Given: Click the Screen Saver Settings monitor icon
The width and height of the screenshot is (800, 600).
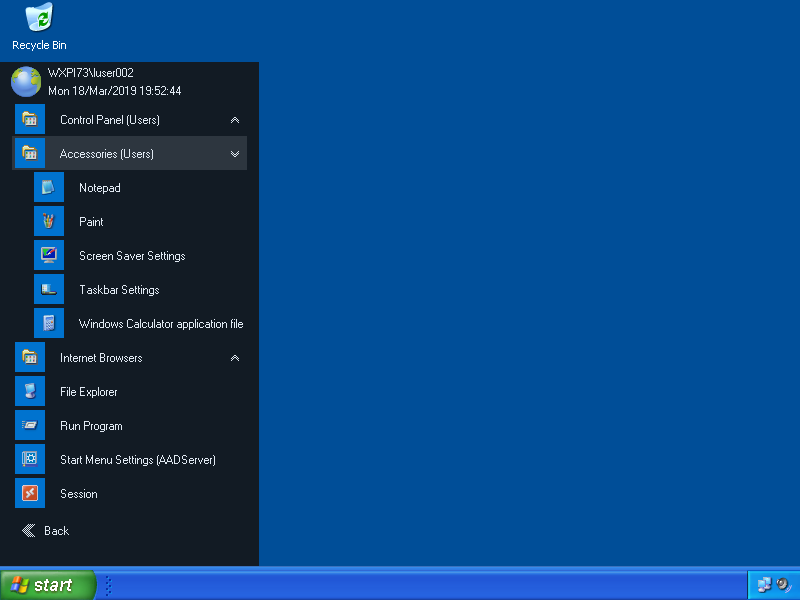Looking at the screenshot, I should 48,256.
